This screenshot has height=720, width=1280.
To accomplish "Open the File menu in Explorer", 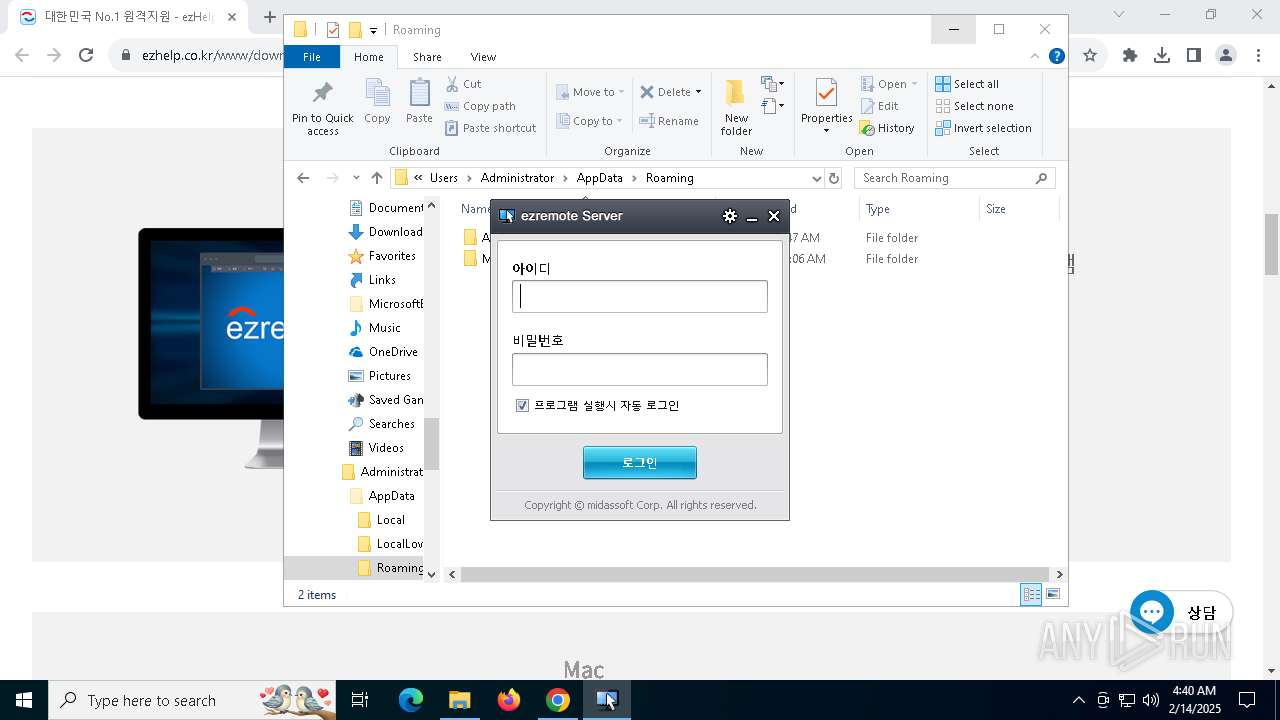I will [312, 57].
